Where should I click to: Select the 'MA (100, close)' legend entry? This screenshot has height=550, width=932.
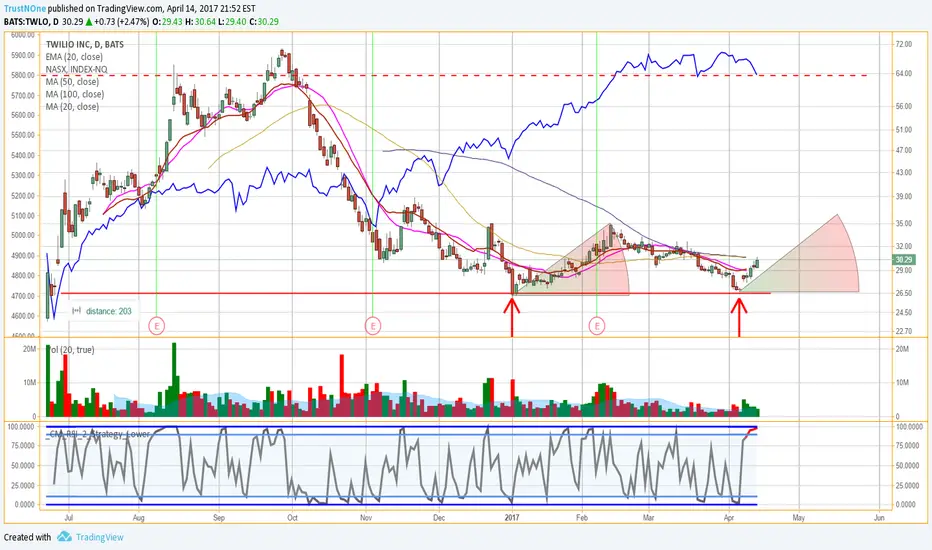[74, 95]
